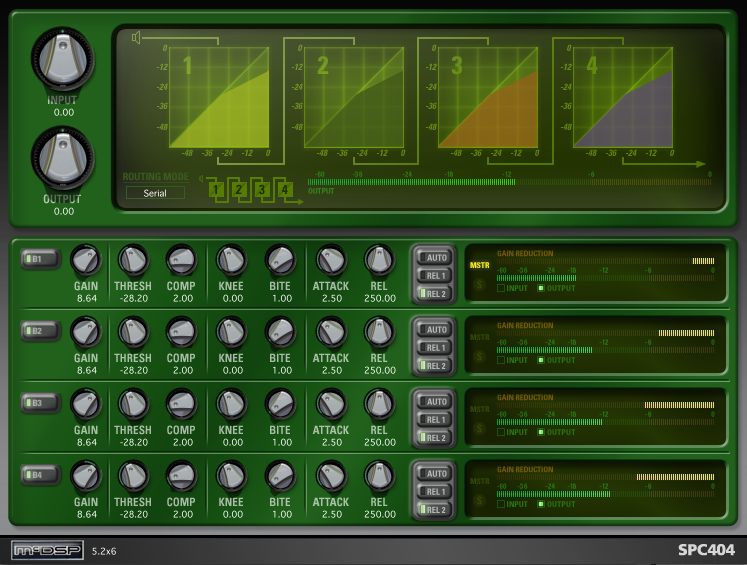The height and width of the screenshot is (565, 747).
Task: Enable AUTO release on band 4
Action: tap(434, 474)
